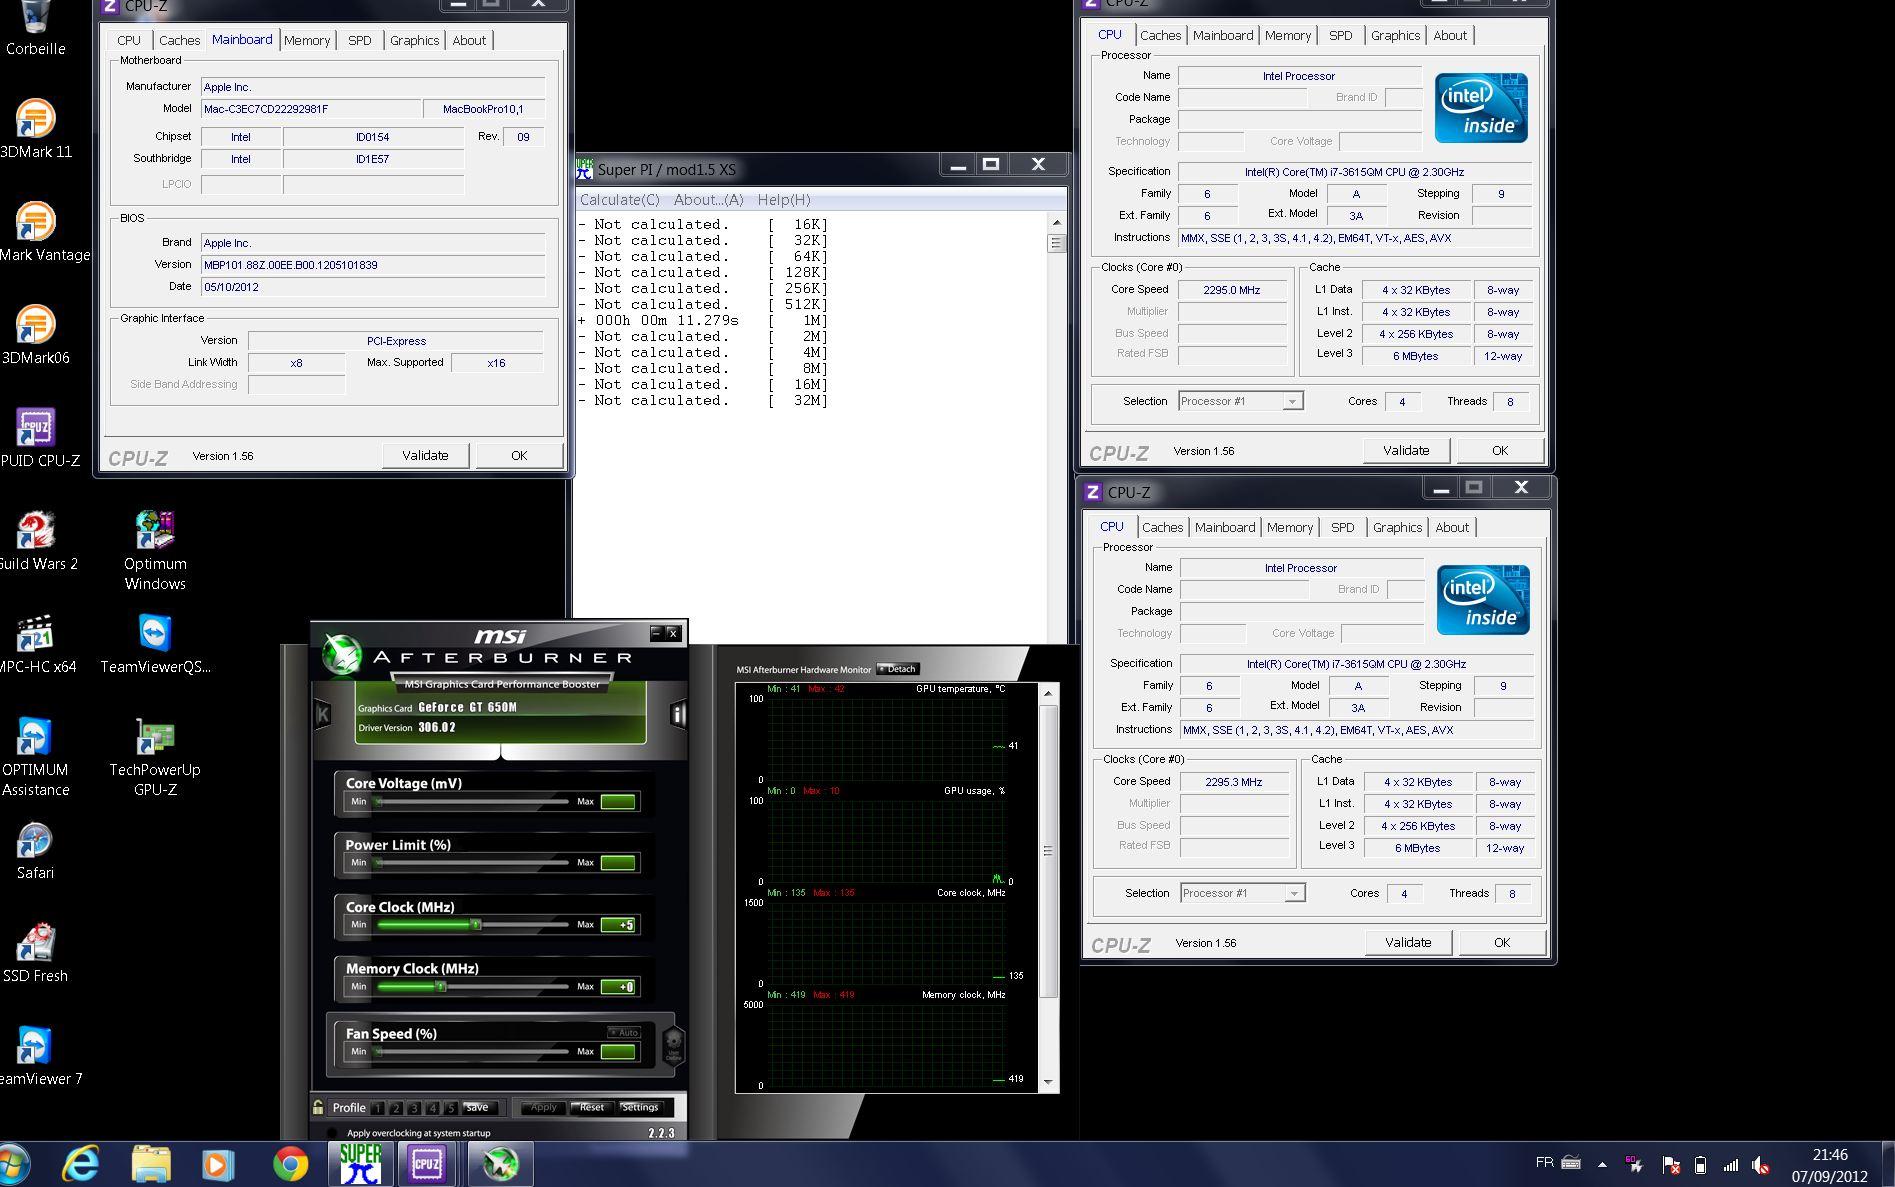Click Afterburner Reset button
Viewport: 1895px width, 1187px height.
pos(592,1107)
